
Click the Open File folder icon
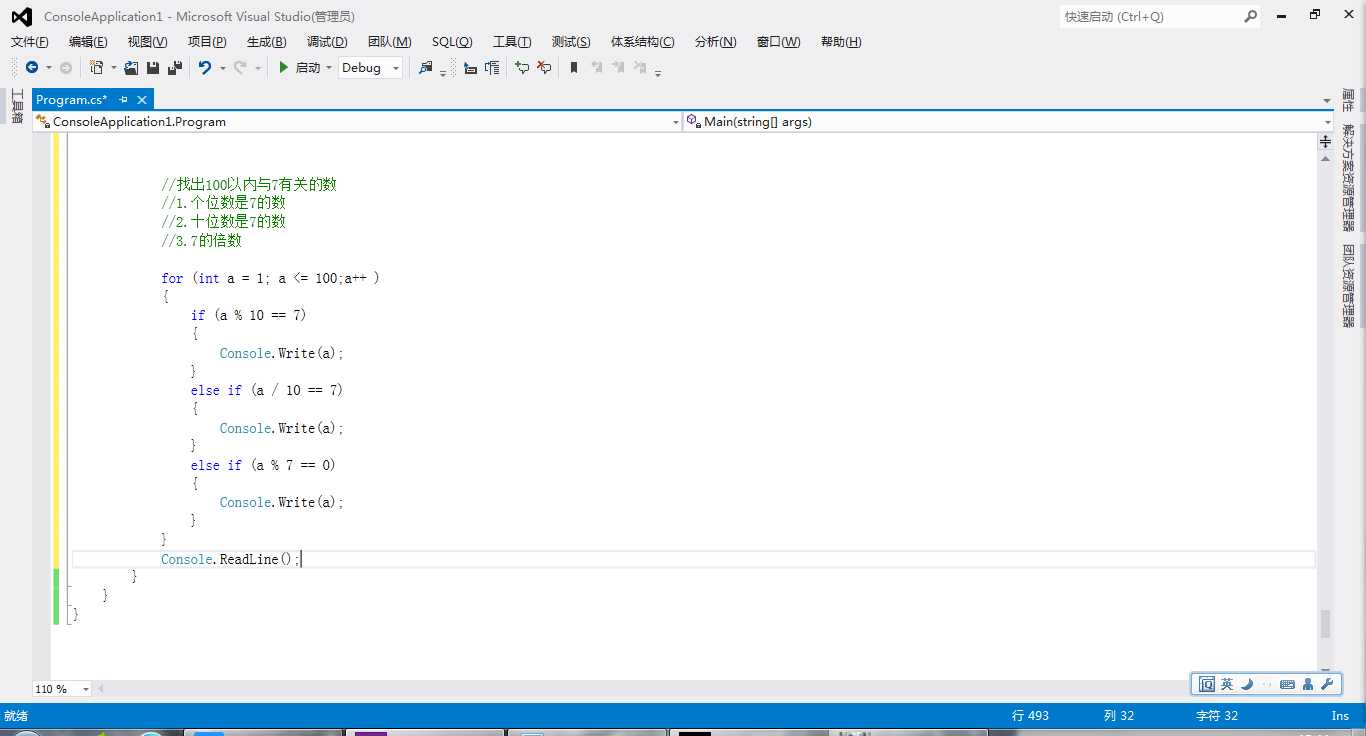coord(131,68)
